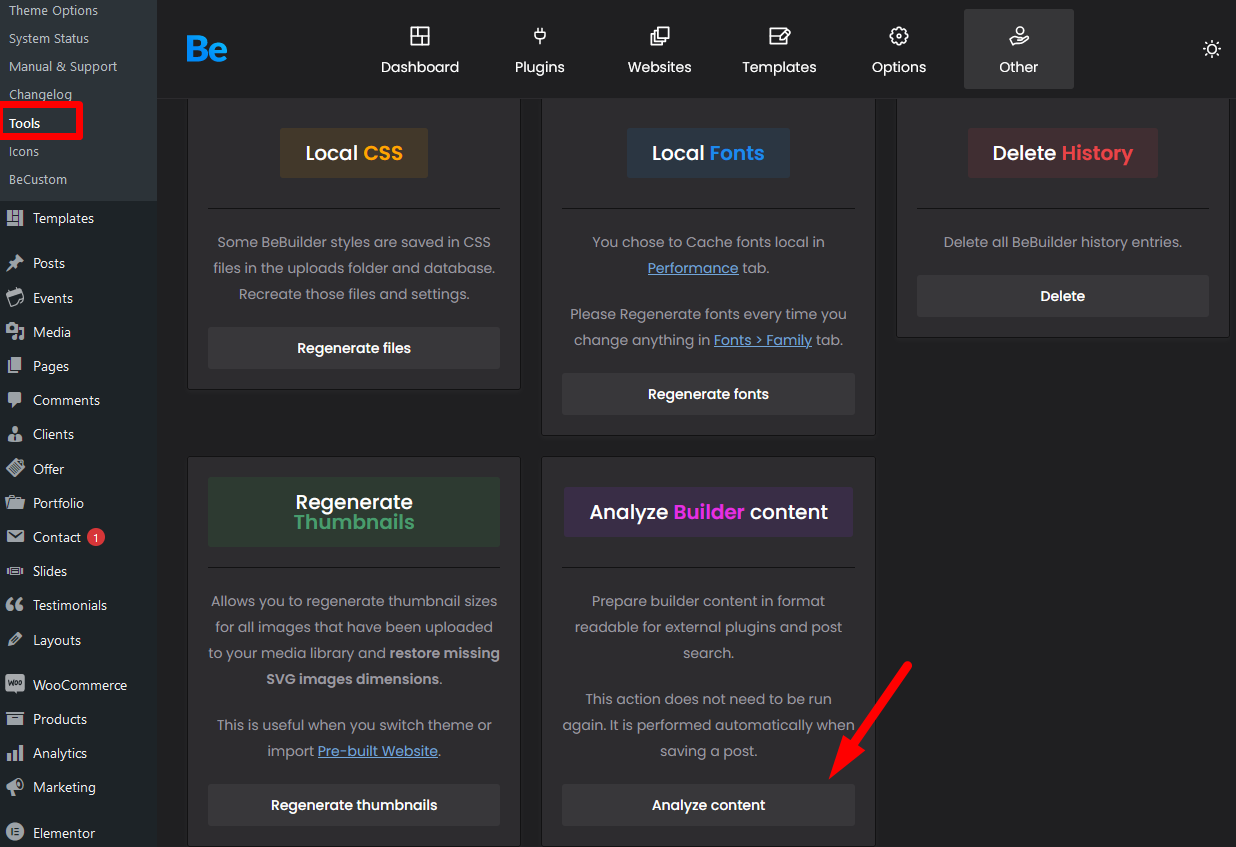
Task: Click the Clients person icon
Action: point(15,434)
